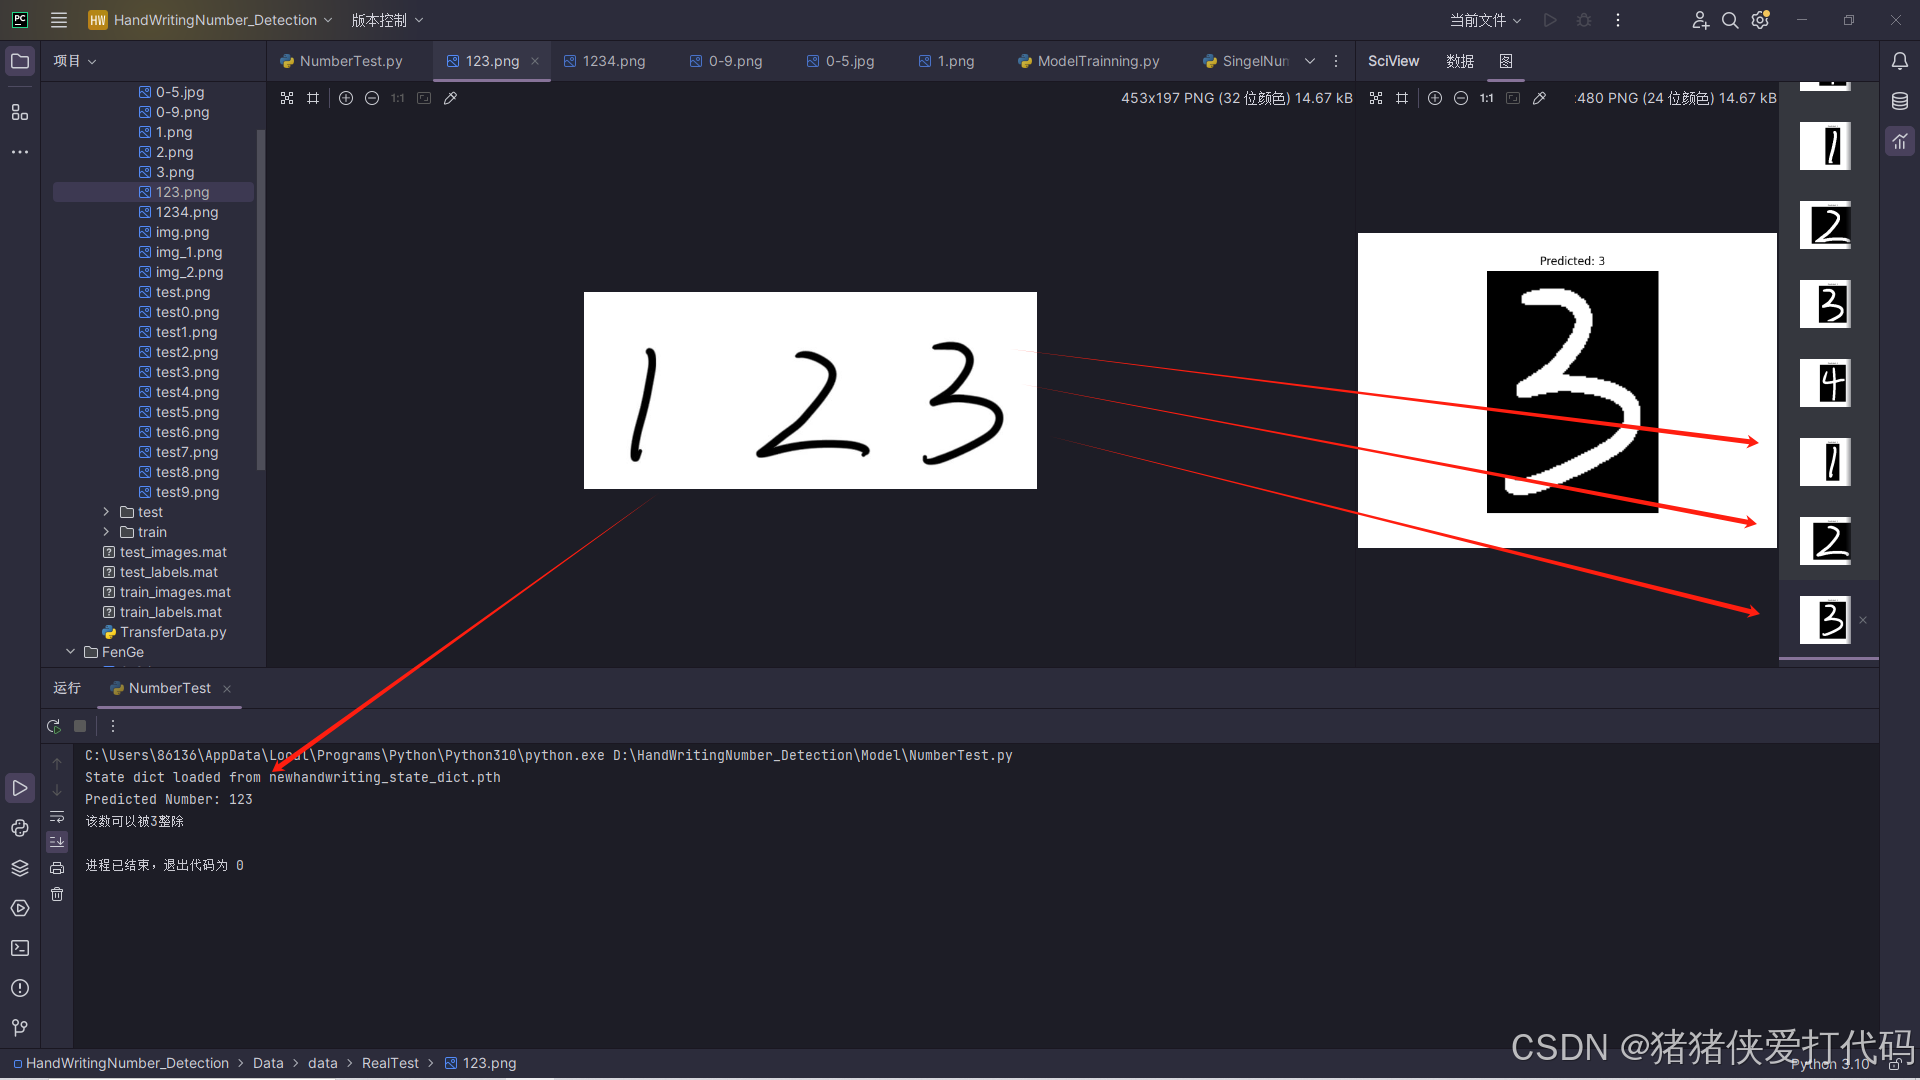This screenshot has height=1080, width=1920.
Task: Toggle soft-wrap in run console
Action: (57, 817)
